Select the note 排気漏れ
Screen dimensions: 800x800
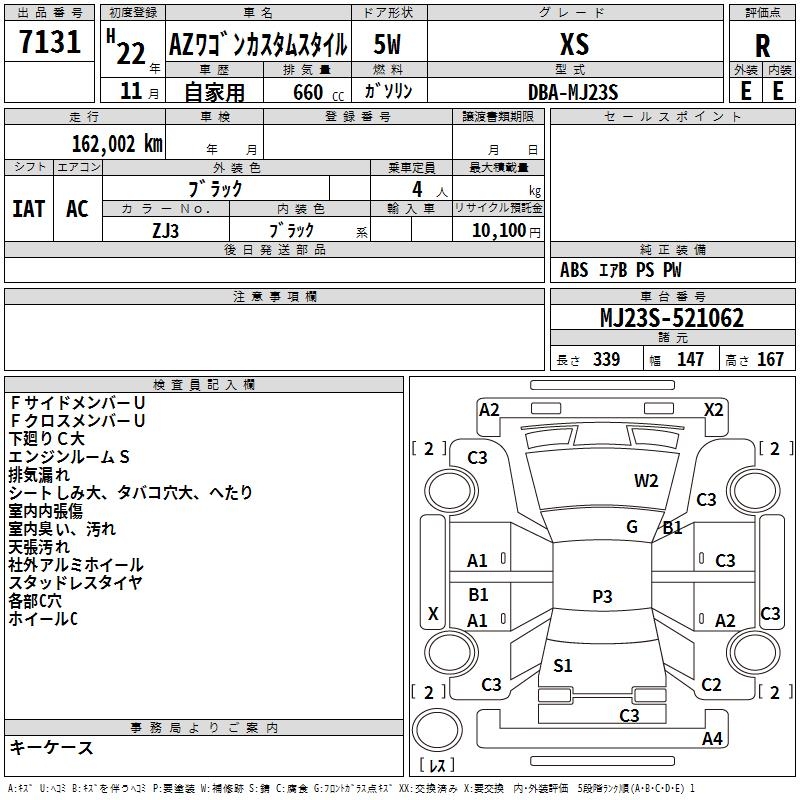(x=39, y=474)
